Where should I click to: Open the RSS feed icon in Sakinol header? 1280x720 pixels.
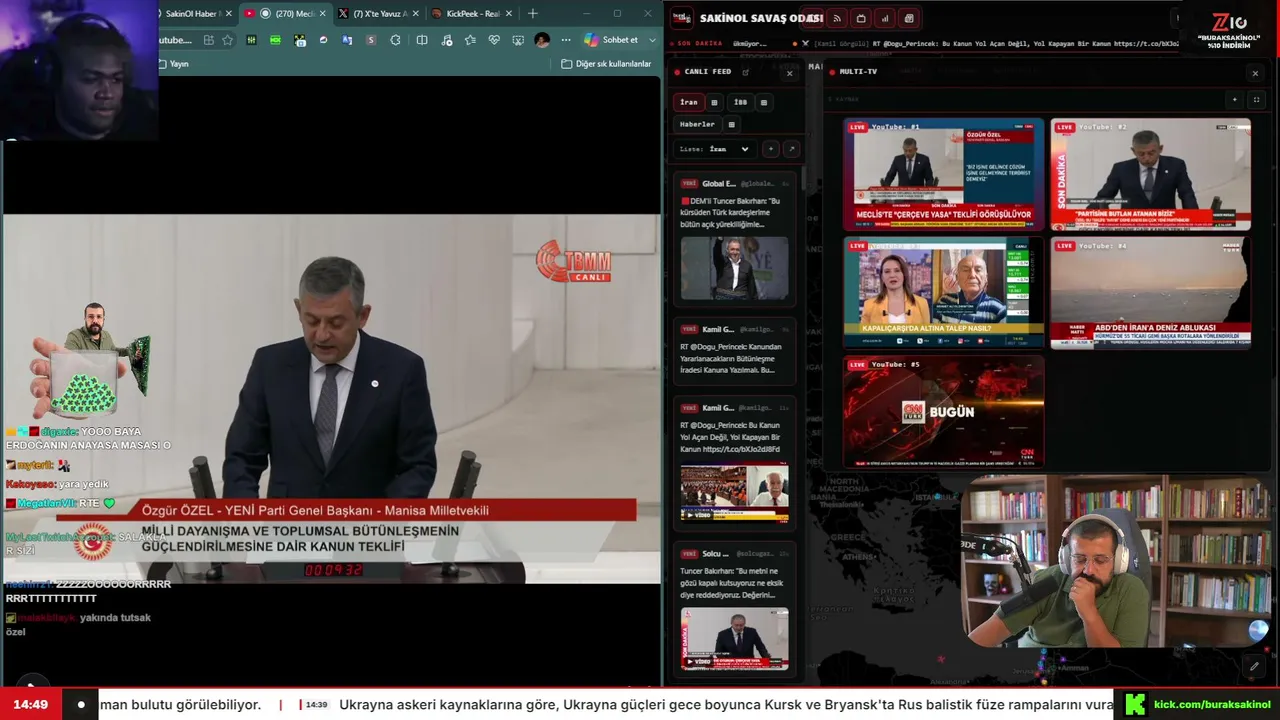837,18
